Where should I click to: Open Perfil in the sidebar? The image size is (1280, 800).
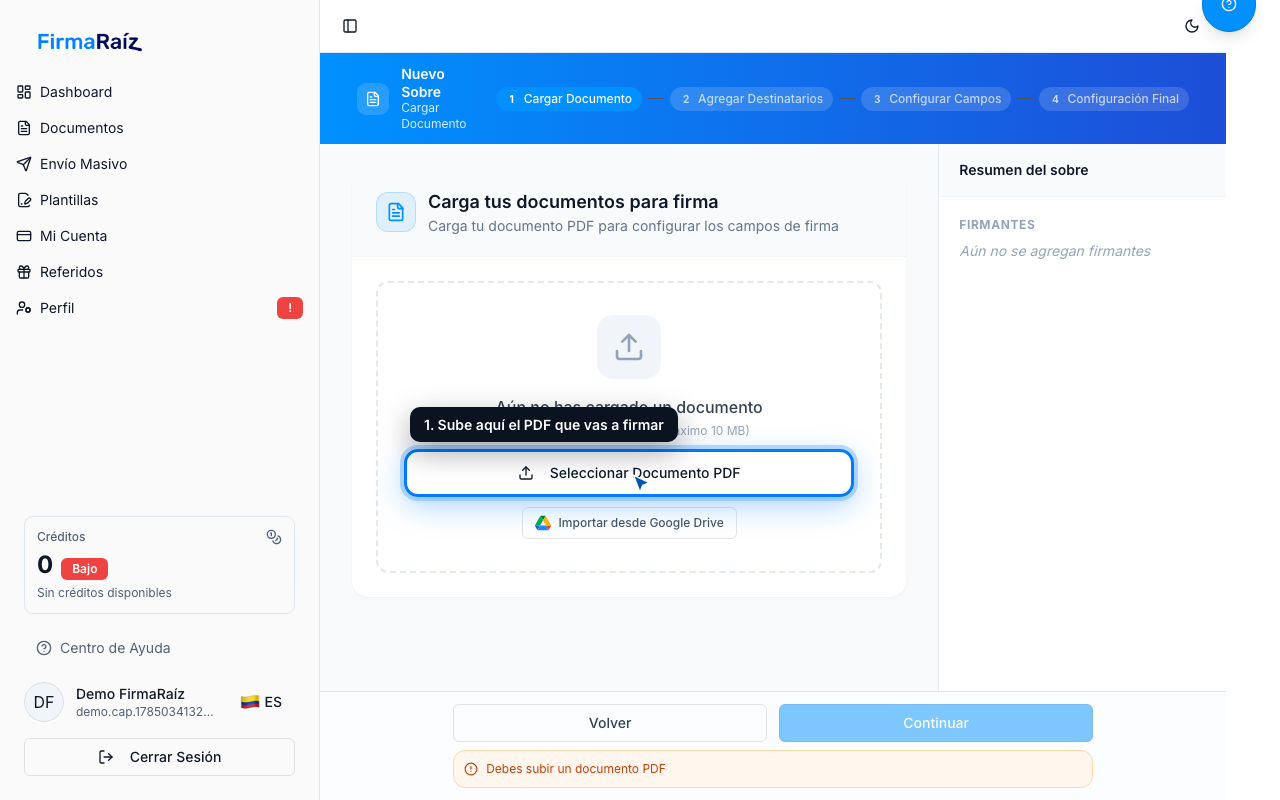160,308
